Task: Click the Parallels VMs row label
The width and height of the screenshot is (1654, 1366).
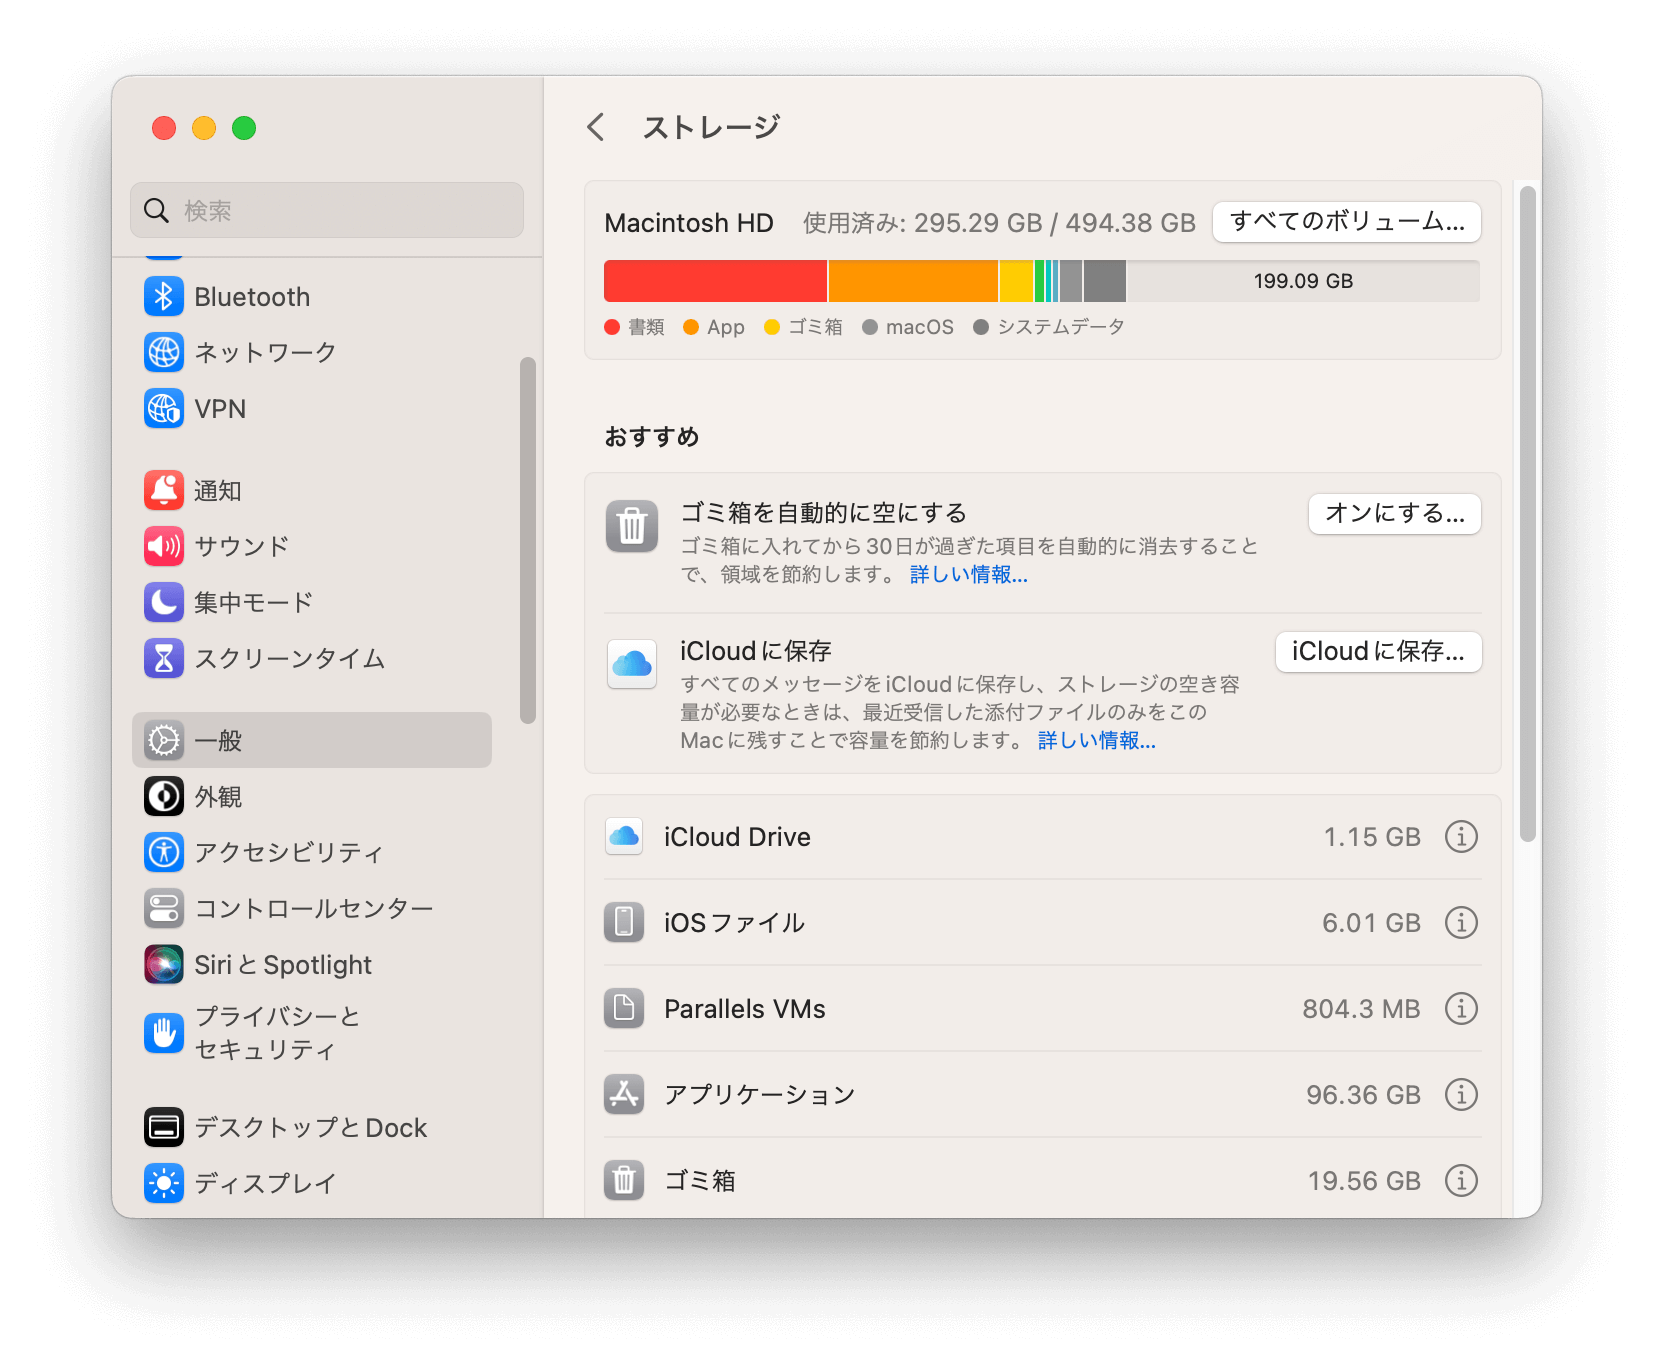Action: [745, 1009]
